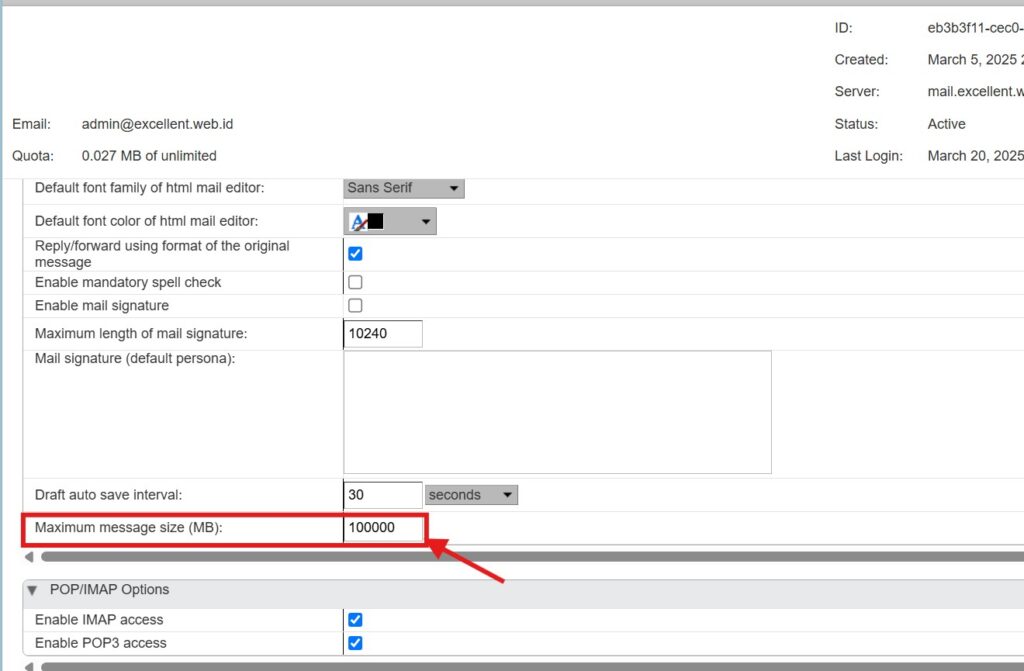
Task: Select the black font color swatch
Action: [376, 222]
